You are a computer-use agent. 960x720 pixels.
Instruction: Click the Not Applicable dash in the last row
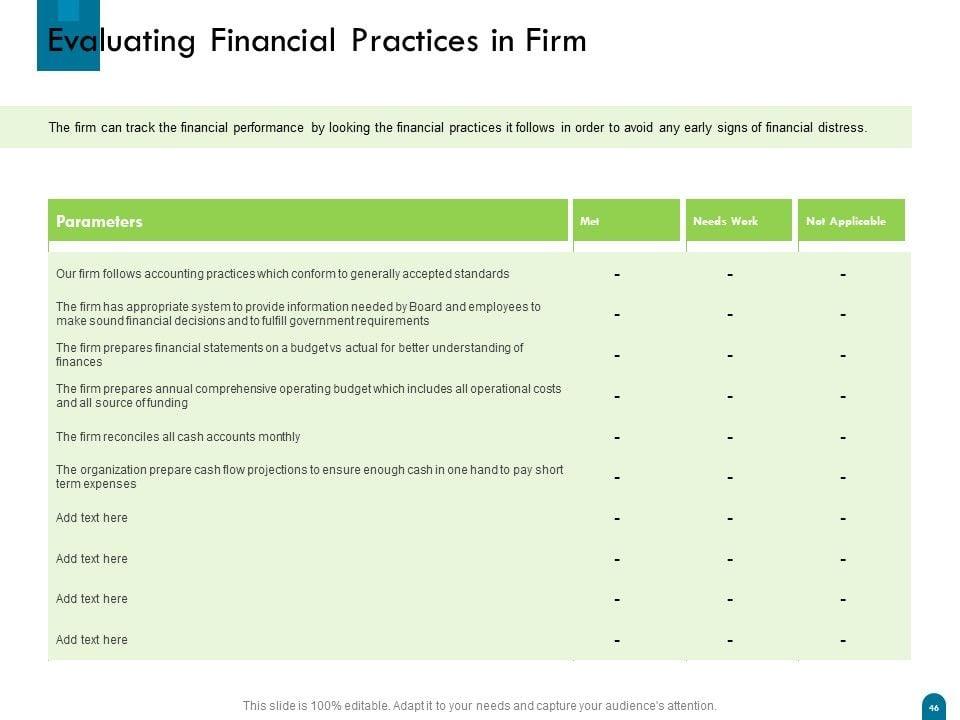pos(843,641)
